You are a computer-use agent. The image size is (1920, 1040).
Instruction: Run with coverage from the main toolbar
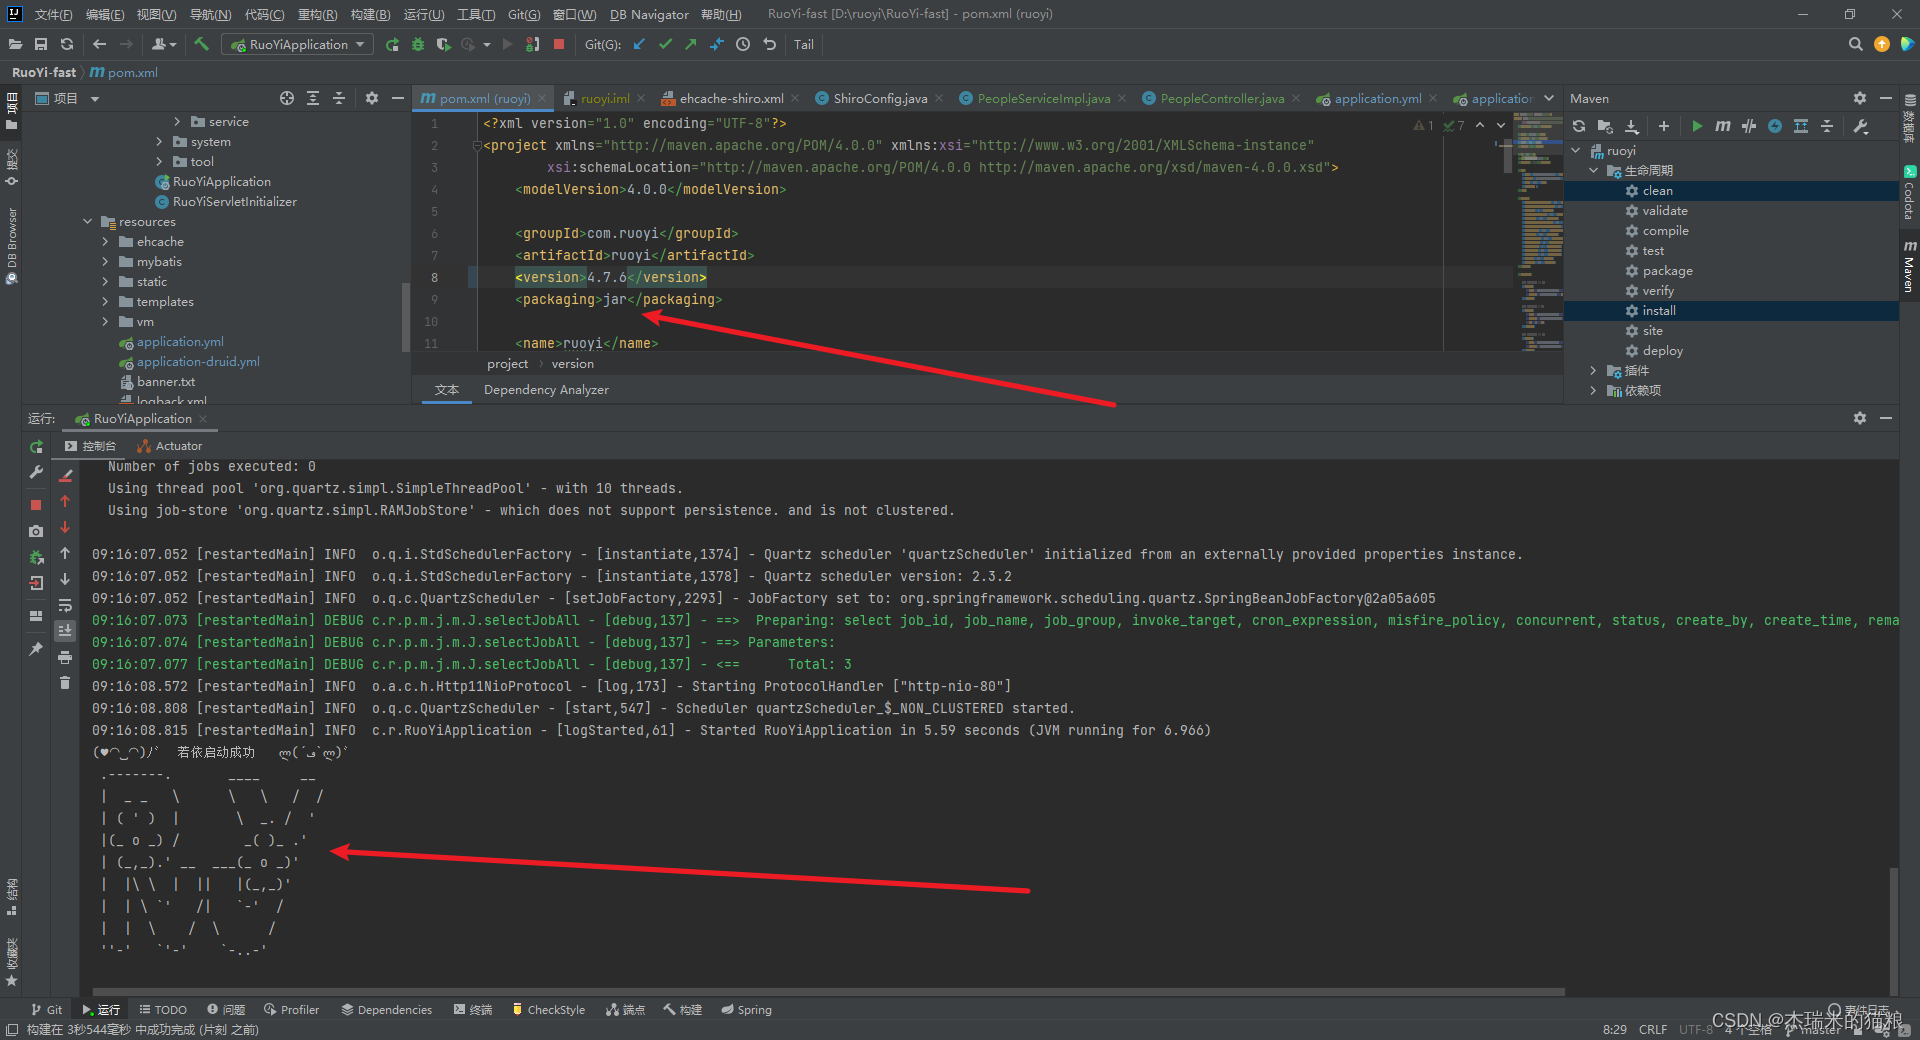443,44
